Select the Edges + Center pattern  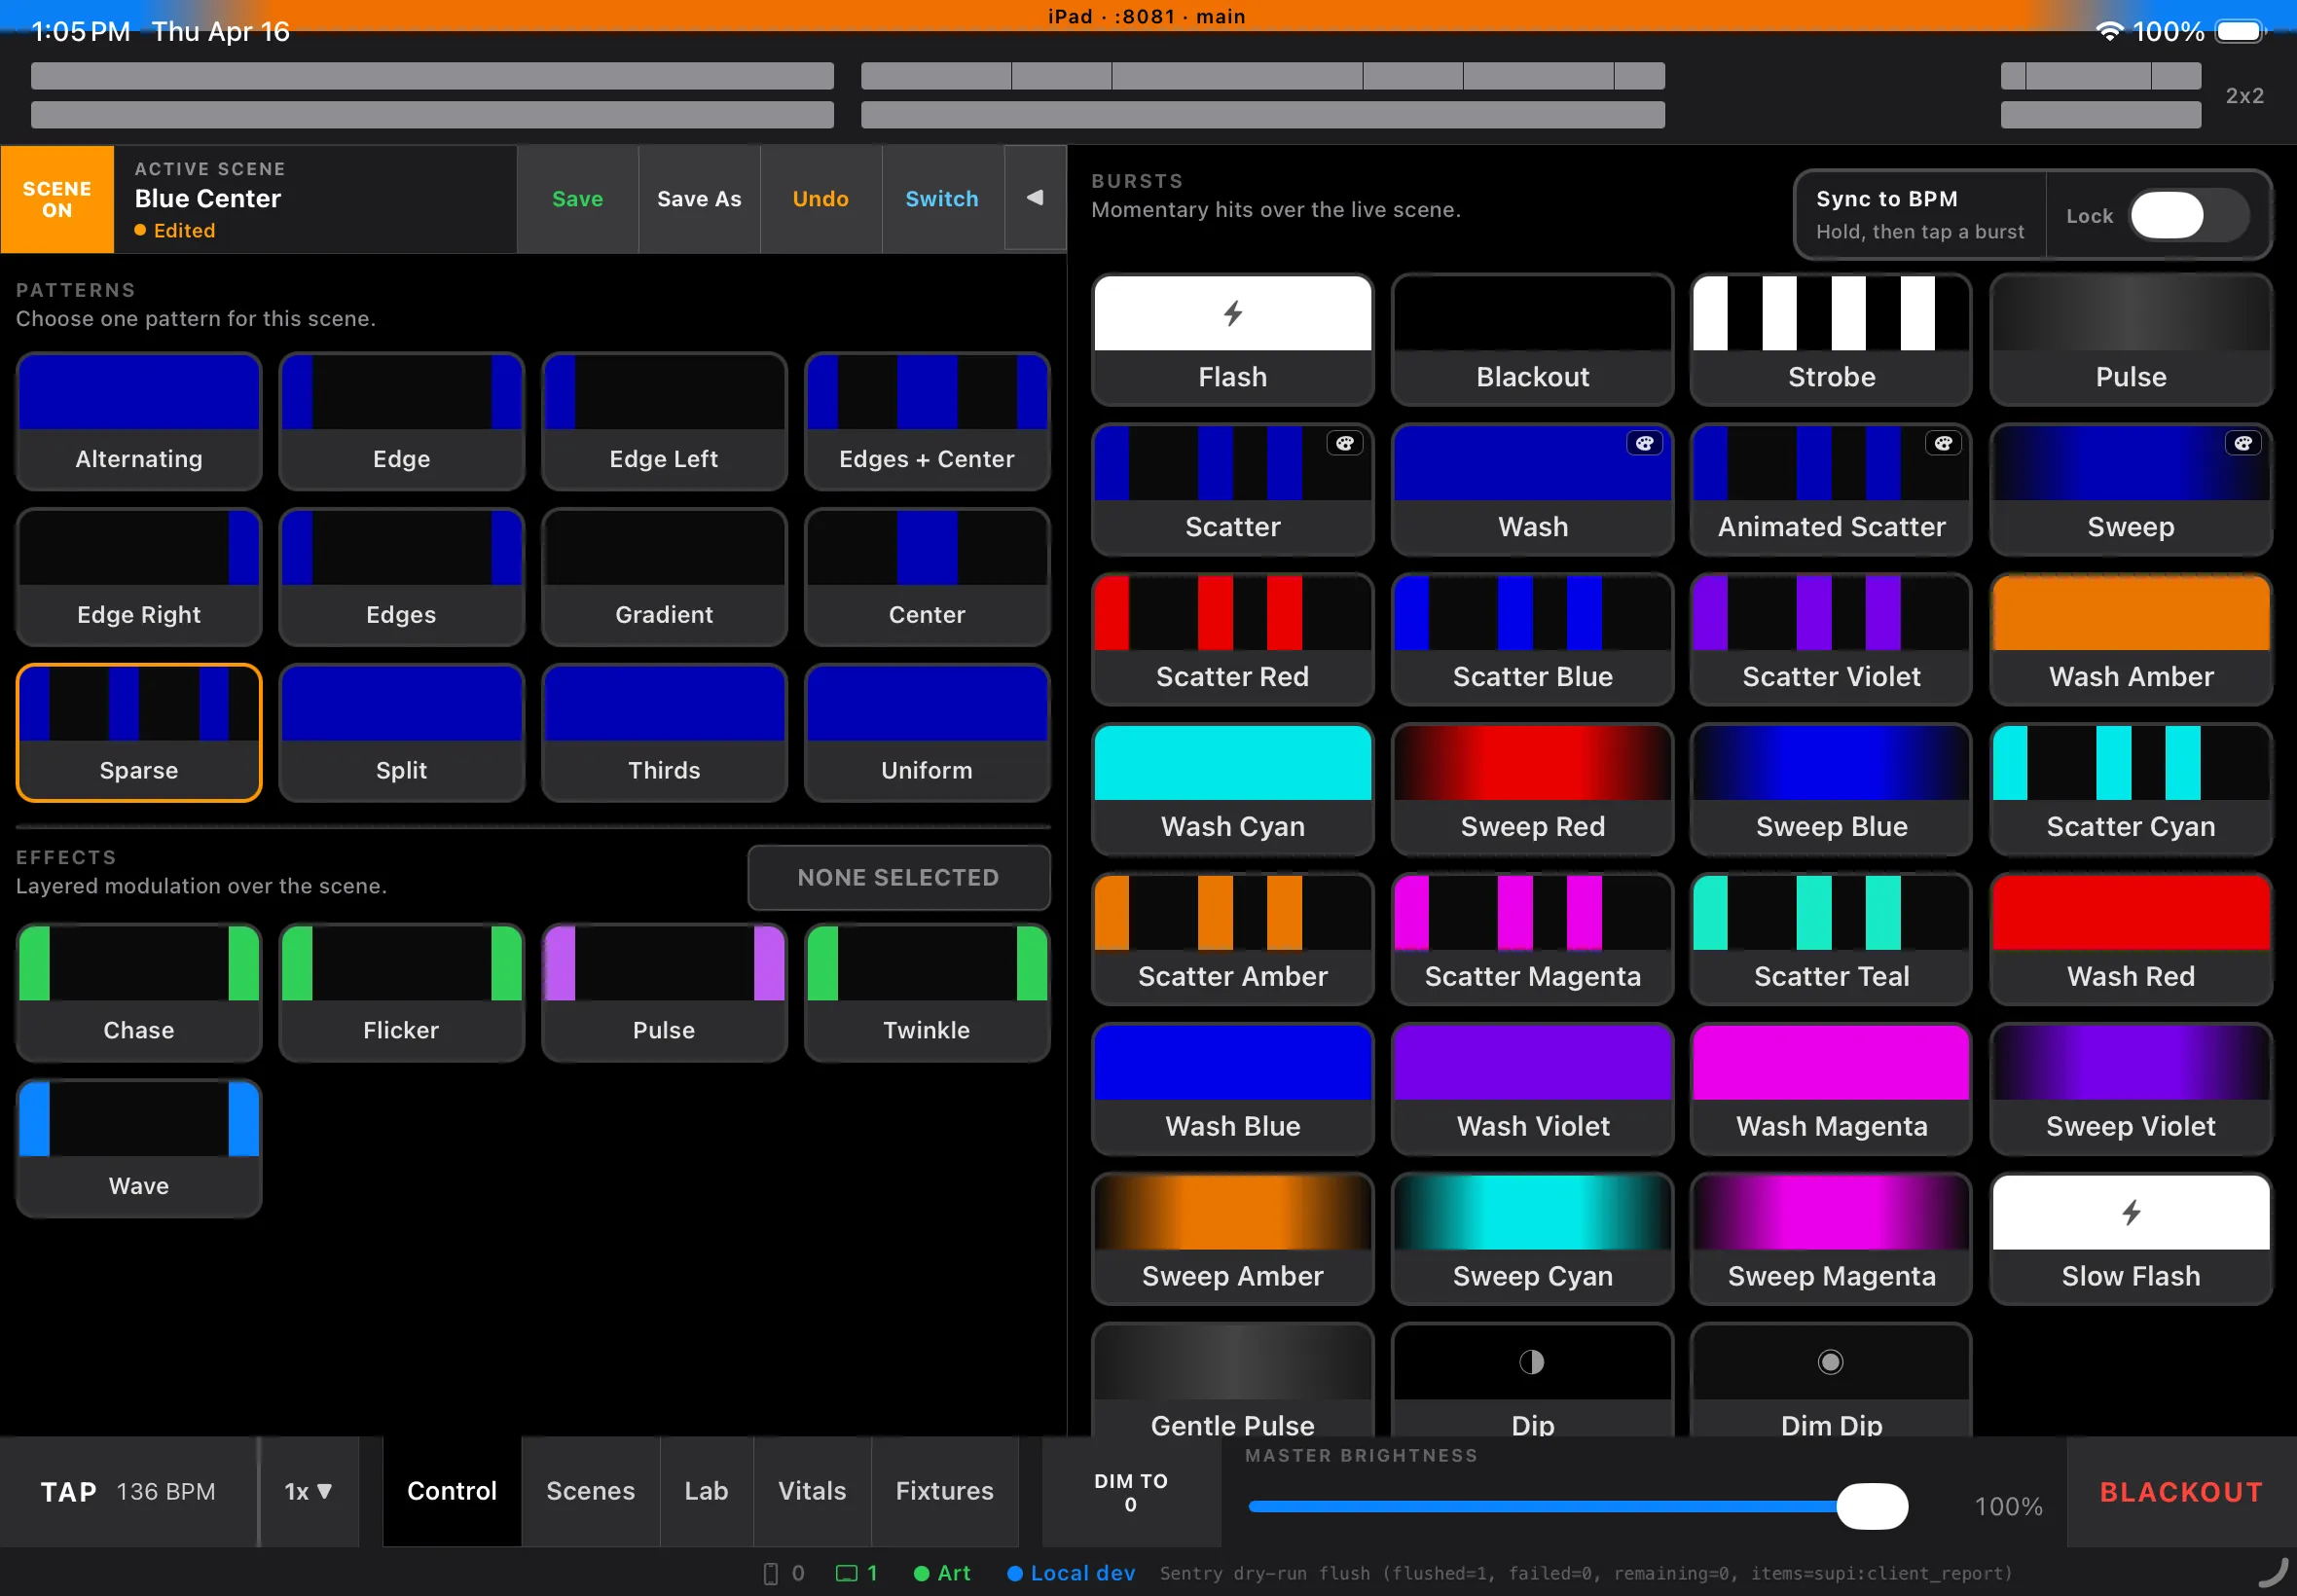(x=927, y=421)
